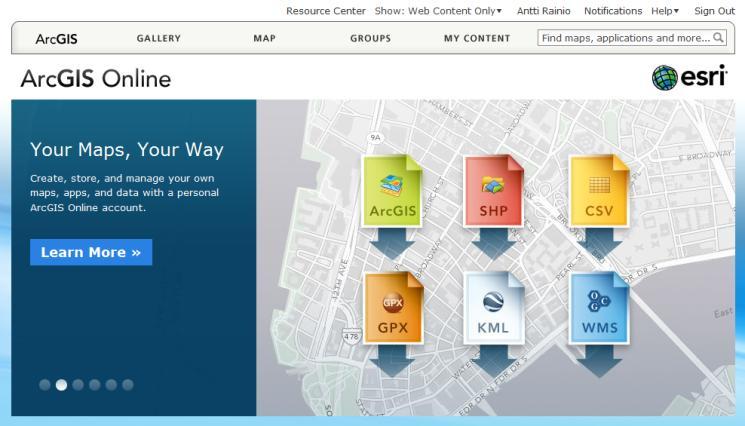
Task: Click the Your Maps, Your Way heading
Action: coord(127,150)
